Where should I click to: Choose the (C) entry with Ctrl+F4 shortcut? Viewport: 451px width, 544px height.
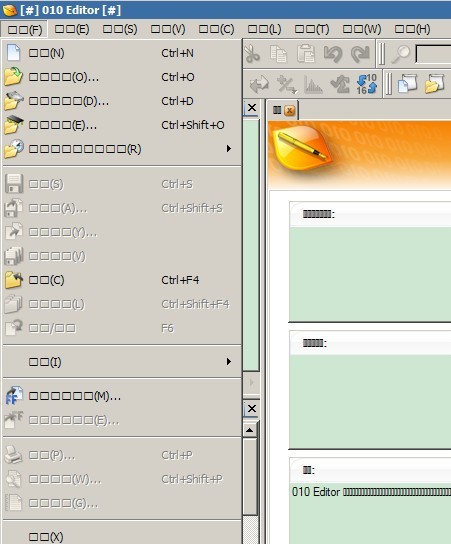point(122,280)
